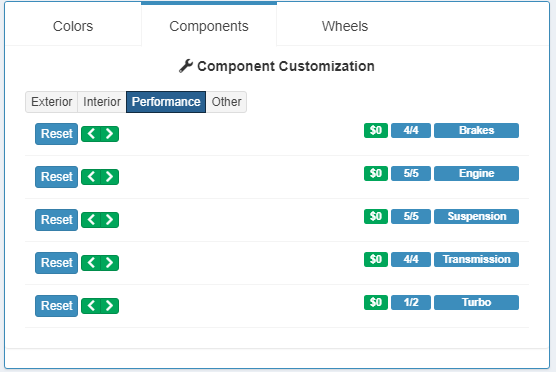Image resolution: width=556 pixels, height=372 pixels.
Task: Reset the Suspension component
Action: pos(56,220)
